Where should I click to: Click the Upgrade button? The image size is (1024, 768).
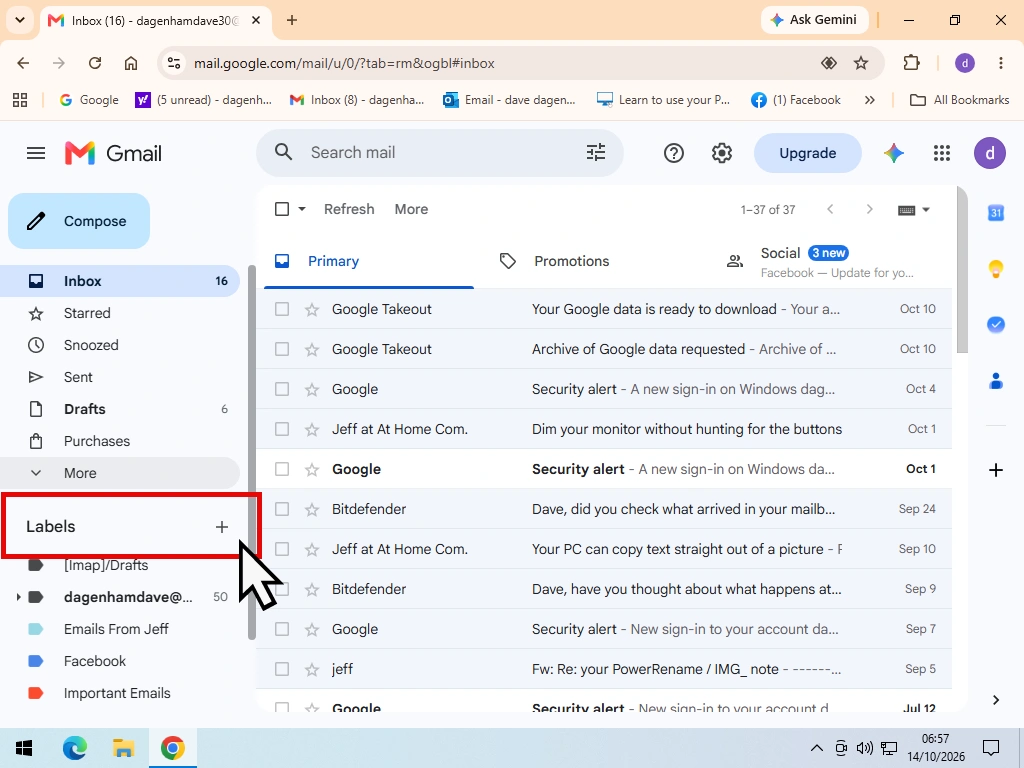[x=807, y=153]
